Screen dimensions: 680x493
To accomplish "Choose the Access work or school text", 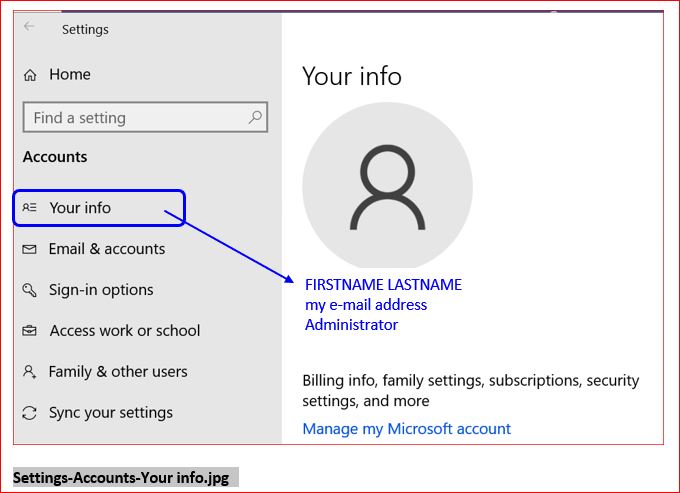I will pos(125,331).
